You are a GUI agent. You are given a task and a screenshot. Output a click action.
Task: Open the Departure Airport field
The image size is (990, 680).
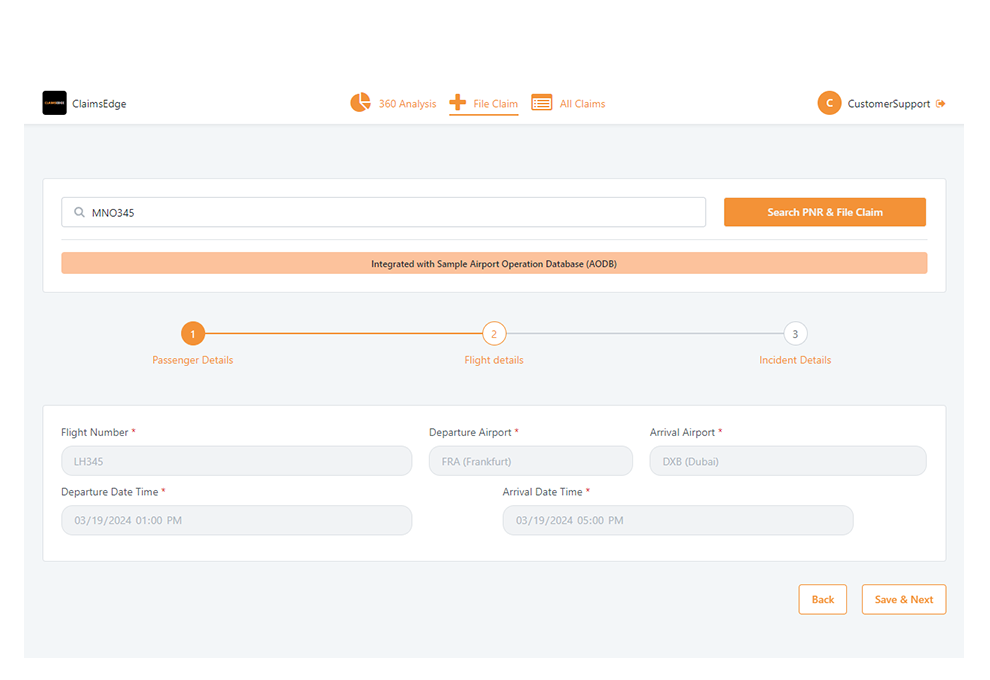click(530, 461)
